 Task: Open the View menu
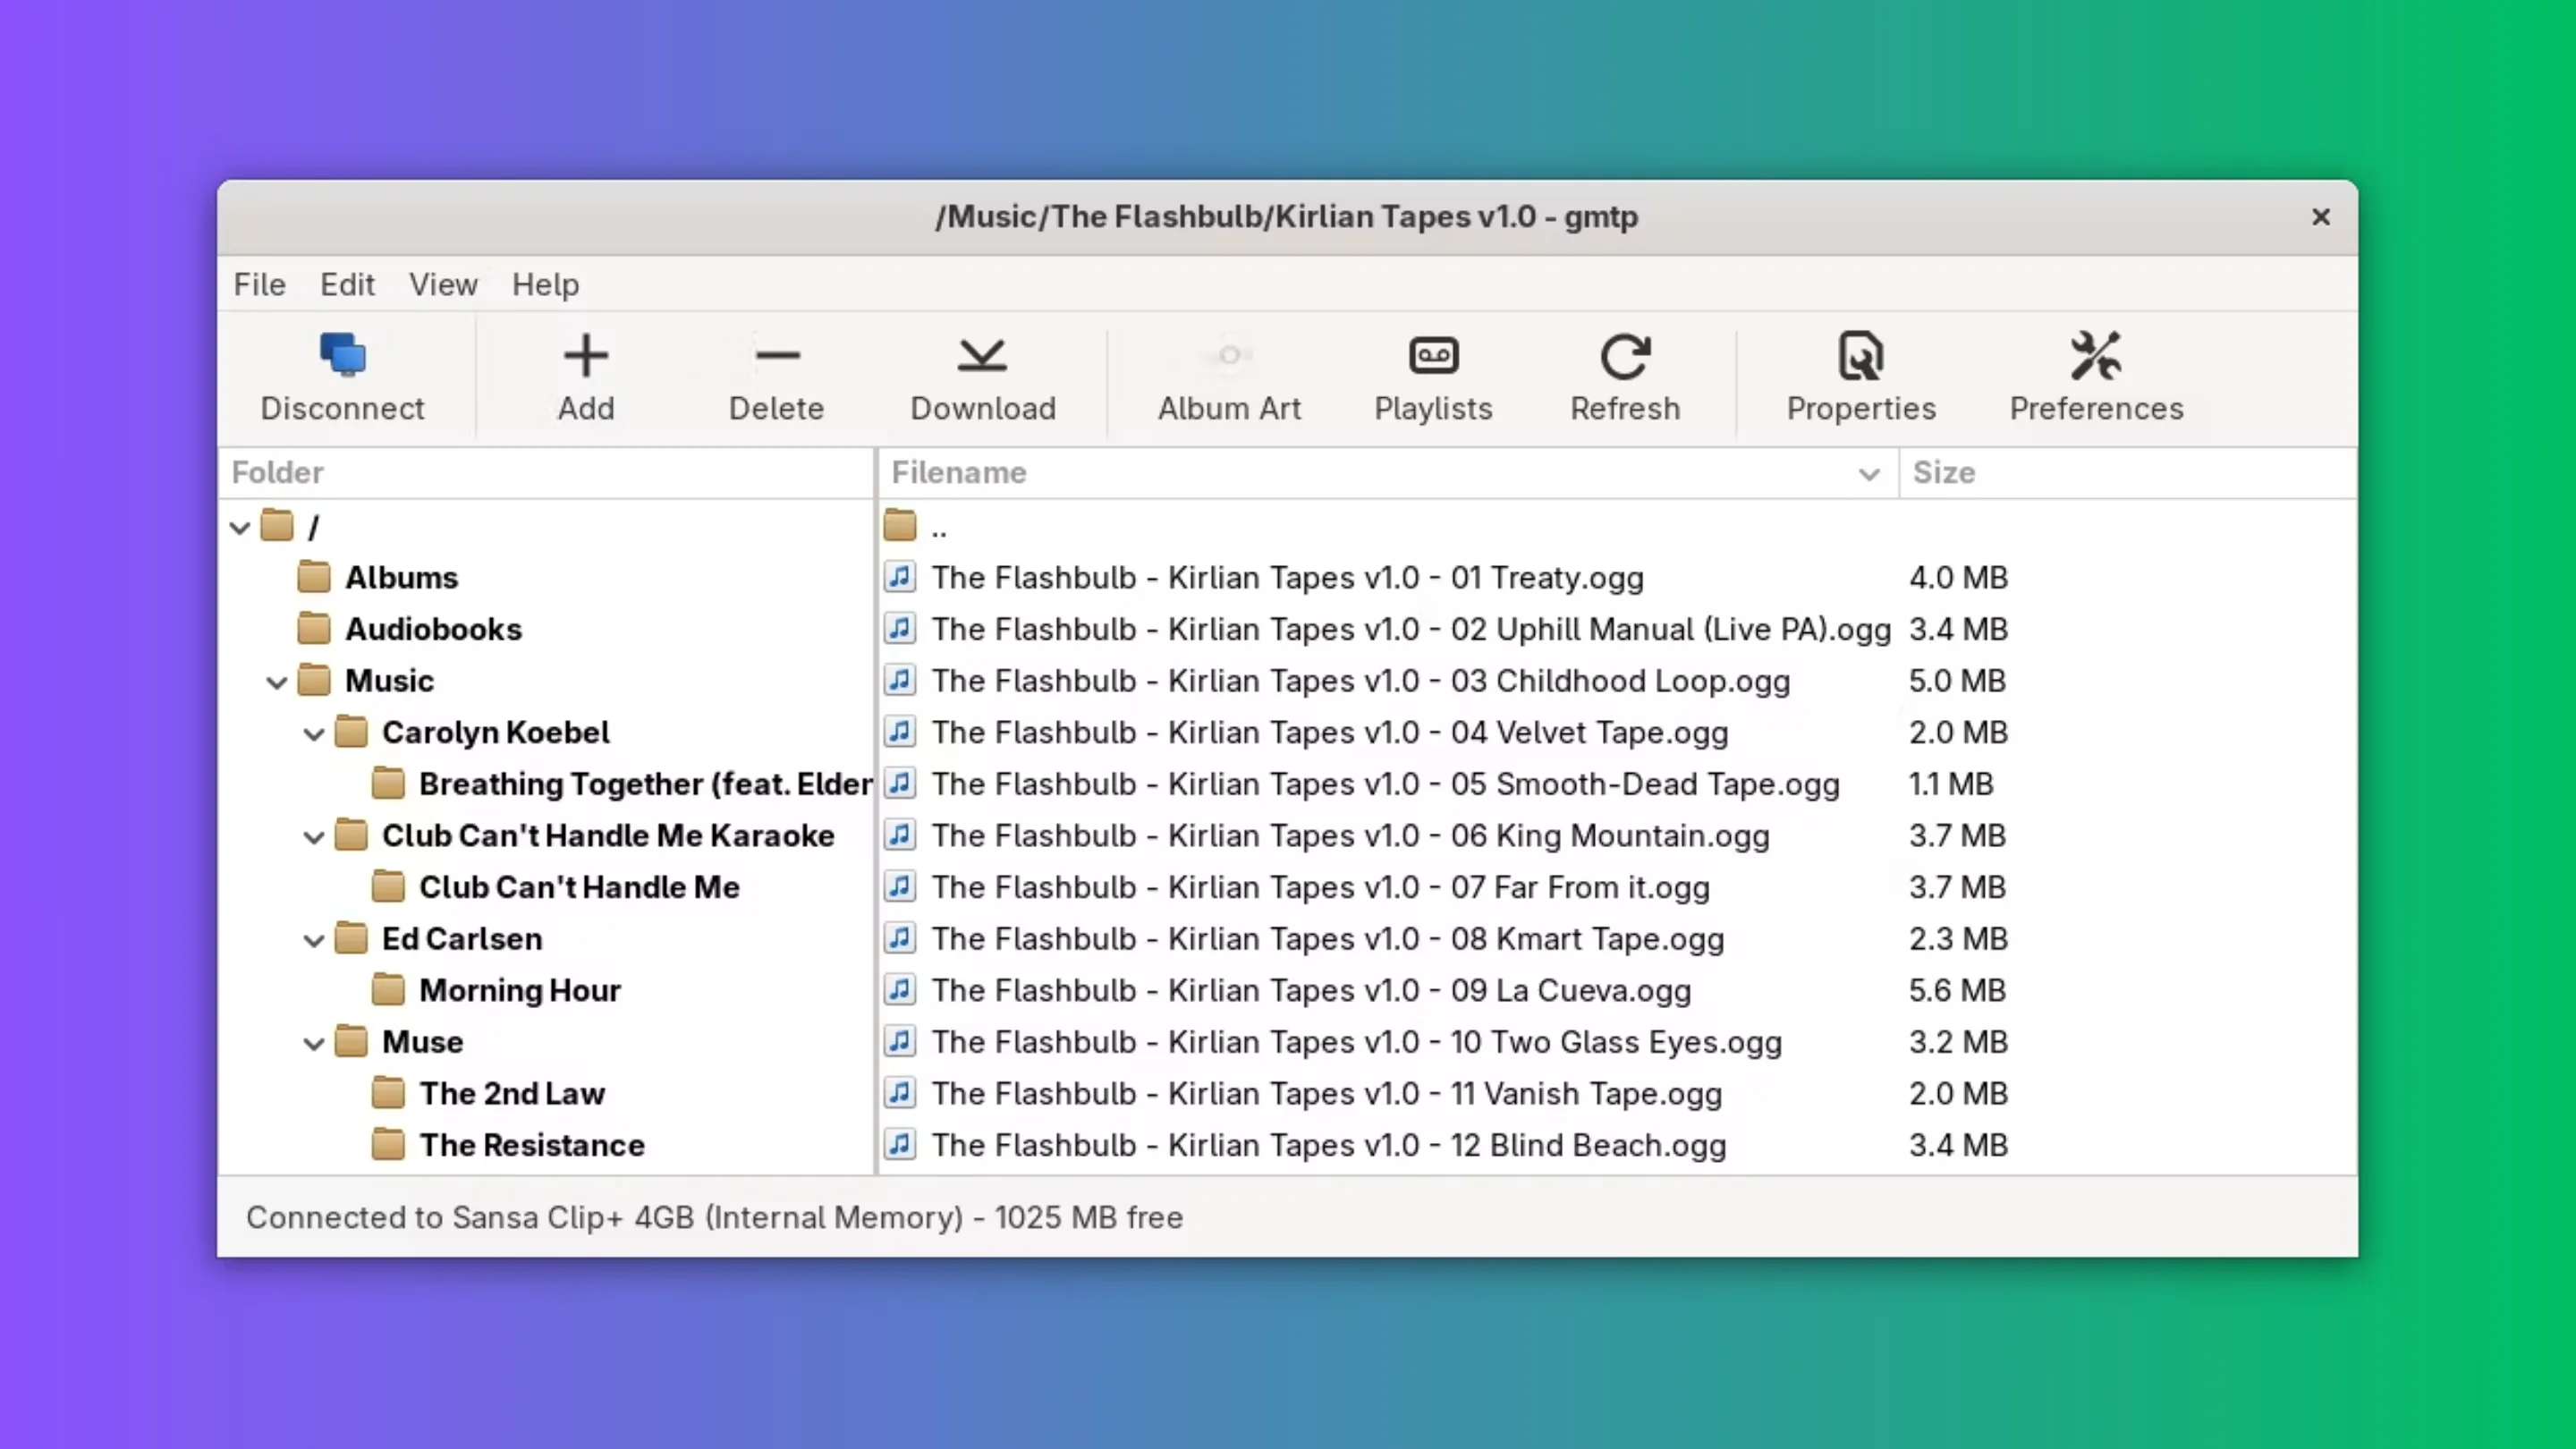tap(443, 284)
